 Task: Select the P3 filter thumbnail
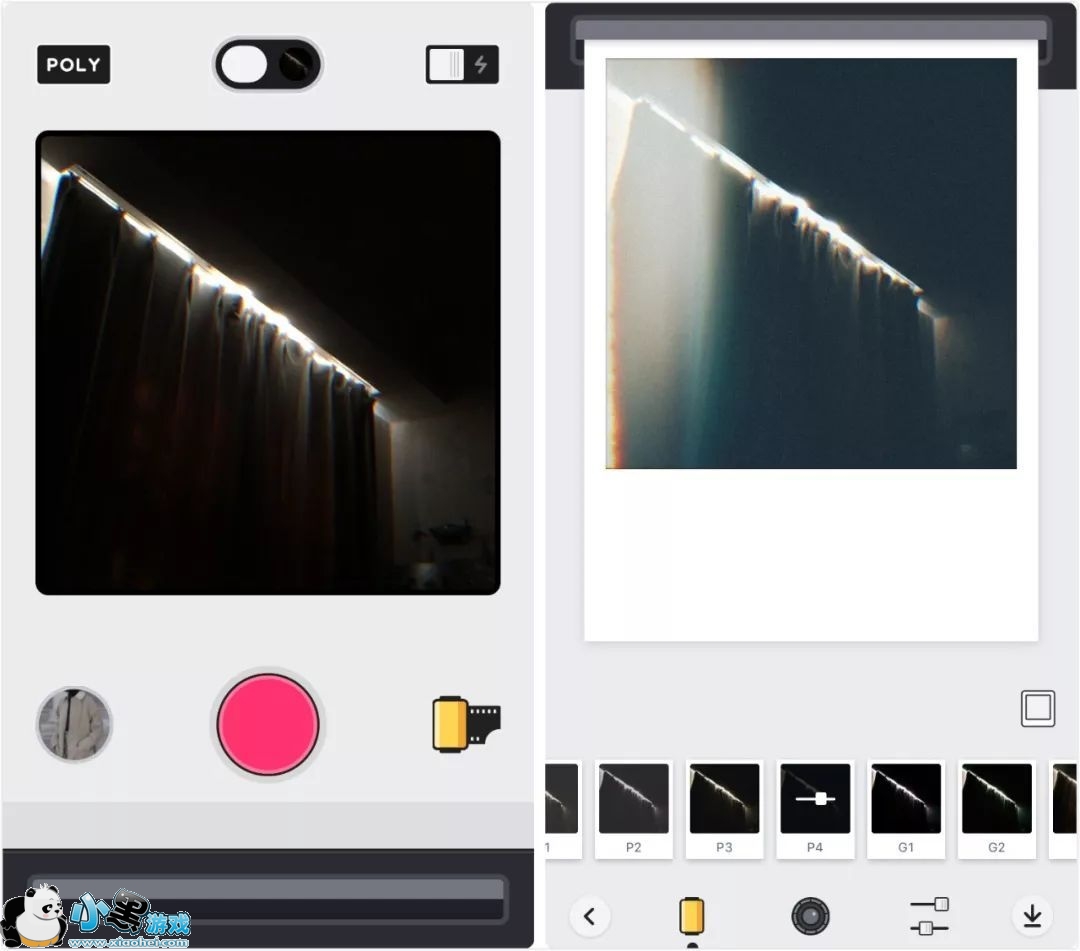coord(725,809)
